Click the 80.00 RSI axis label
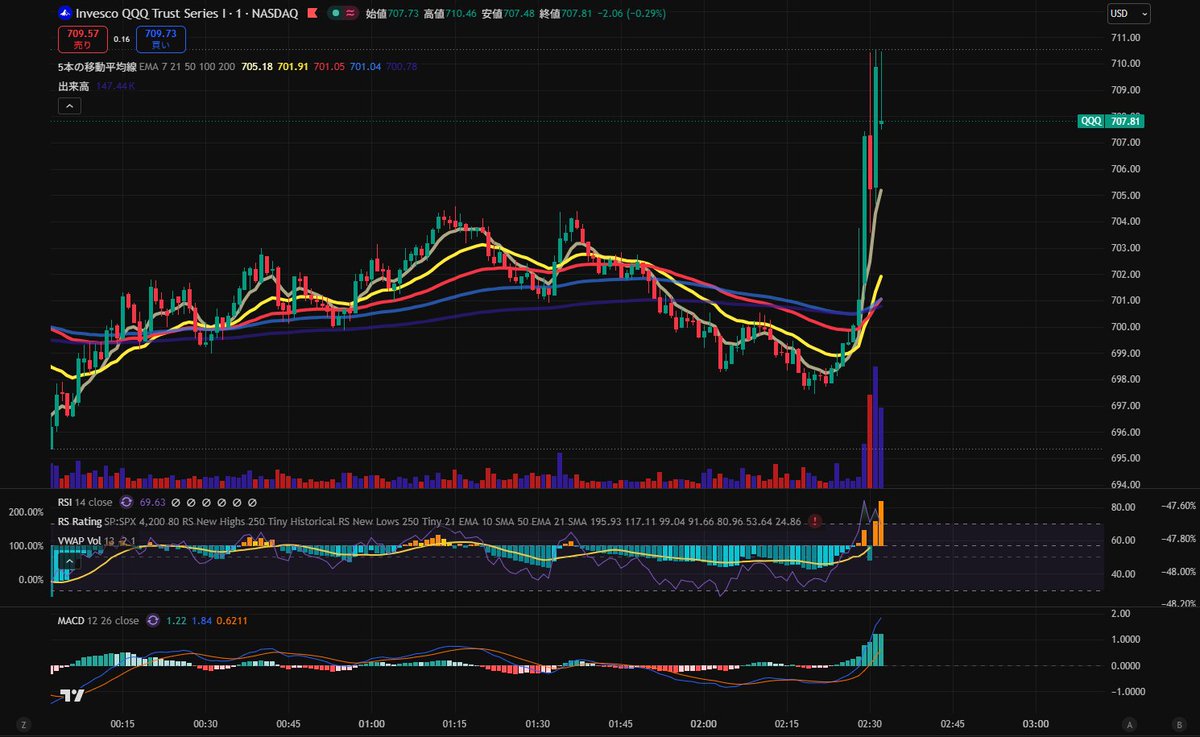 (x=1122, y=506)
